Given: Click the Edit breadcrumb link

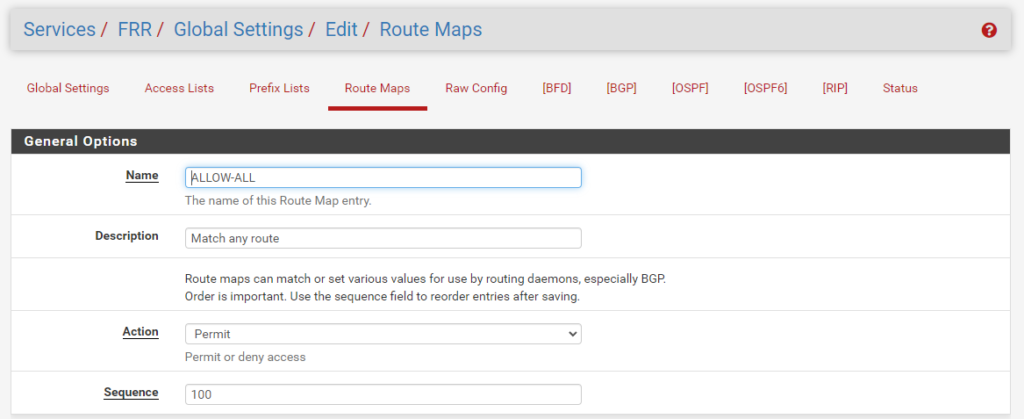Looking at the screenshot, I should pos(341,30).
